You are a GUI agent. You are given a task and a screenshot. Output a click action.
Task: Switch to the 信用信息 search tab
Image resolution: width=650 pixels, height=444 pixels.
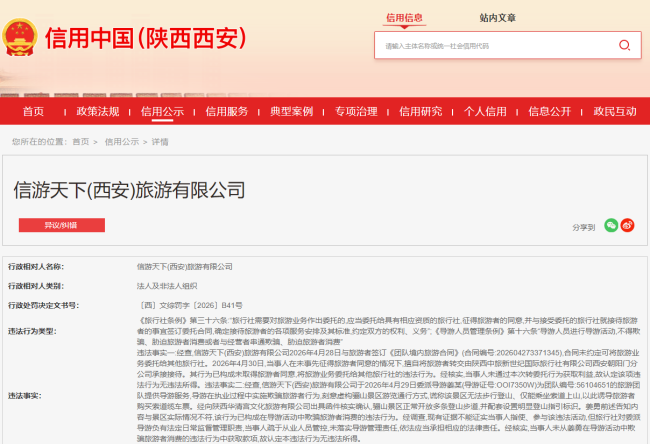tap(404, 18)
